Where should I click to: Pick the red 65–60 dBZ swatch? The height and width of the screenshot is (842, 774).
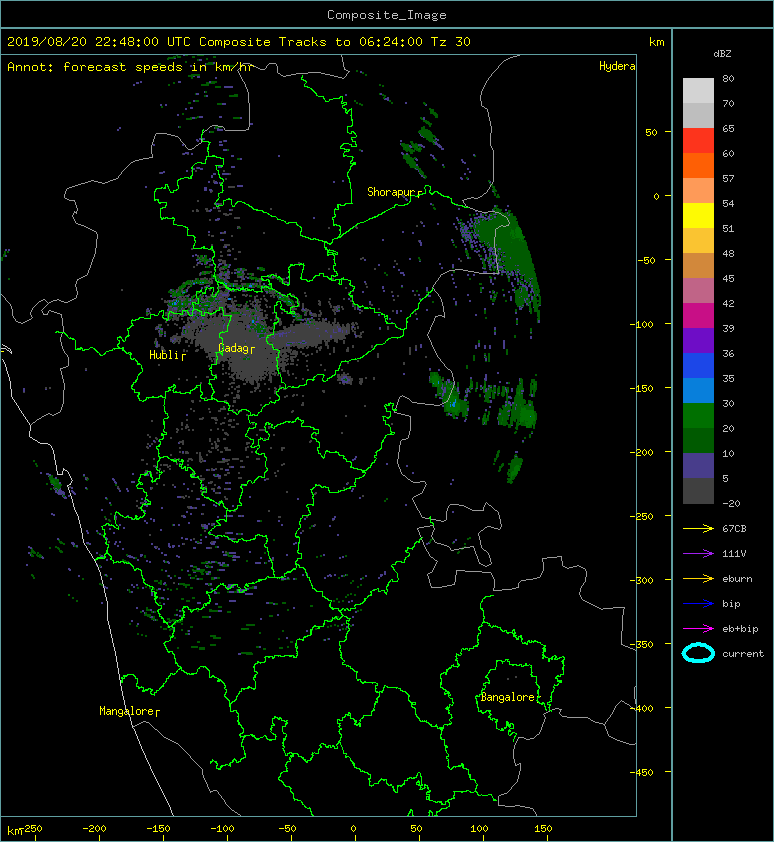[698, 140]
